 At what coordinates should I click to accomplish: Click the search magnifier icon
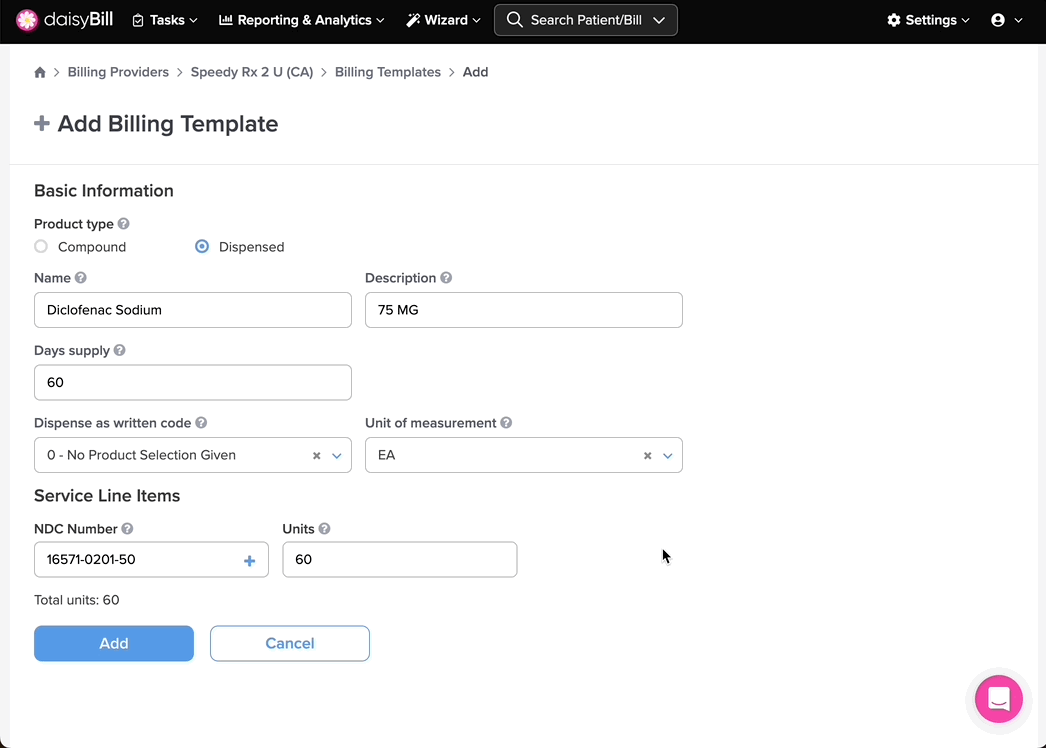click(514, 19)
